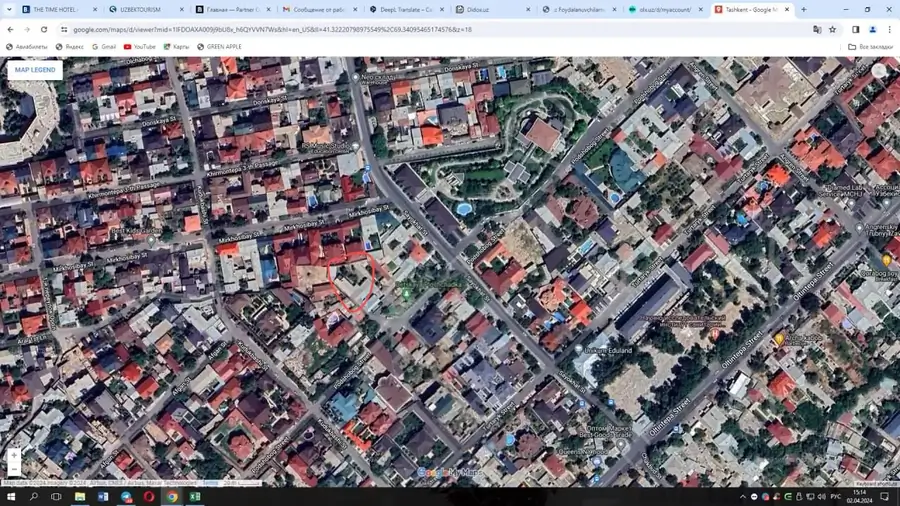Open the Windows Start menu

coord(10,497)
